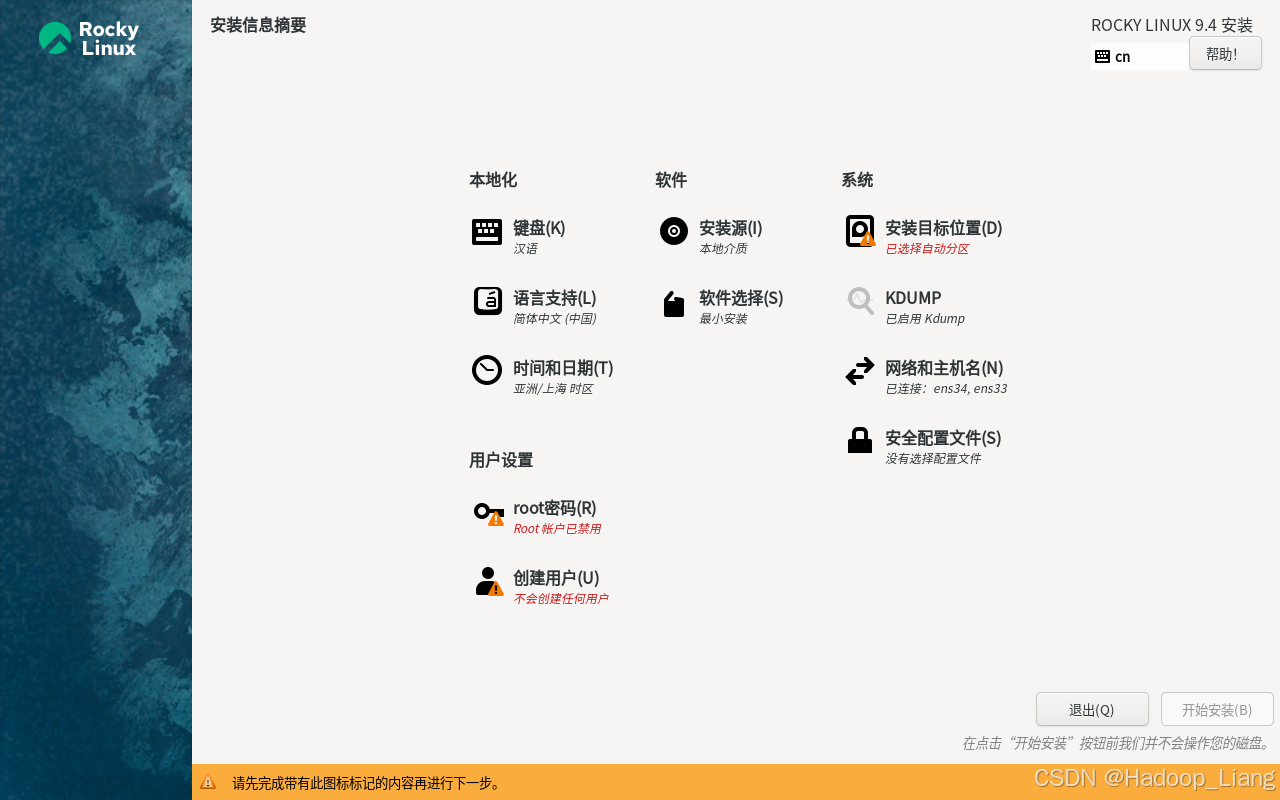Click the 退出(Q) button
1280x800 pixels.
click(x=1092, y=709)
